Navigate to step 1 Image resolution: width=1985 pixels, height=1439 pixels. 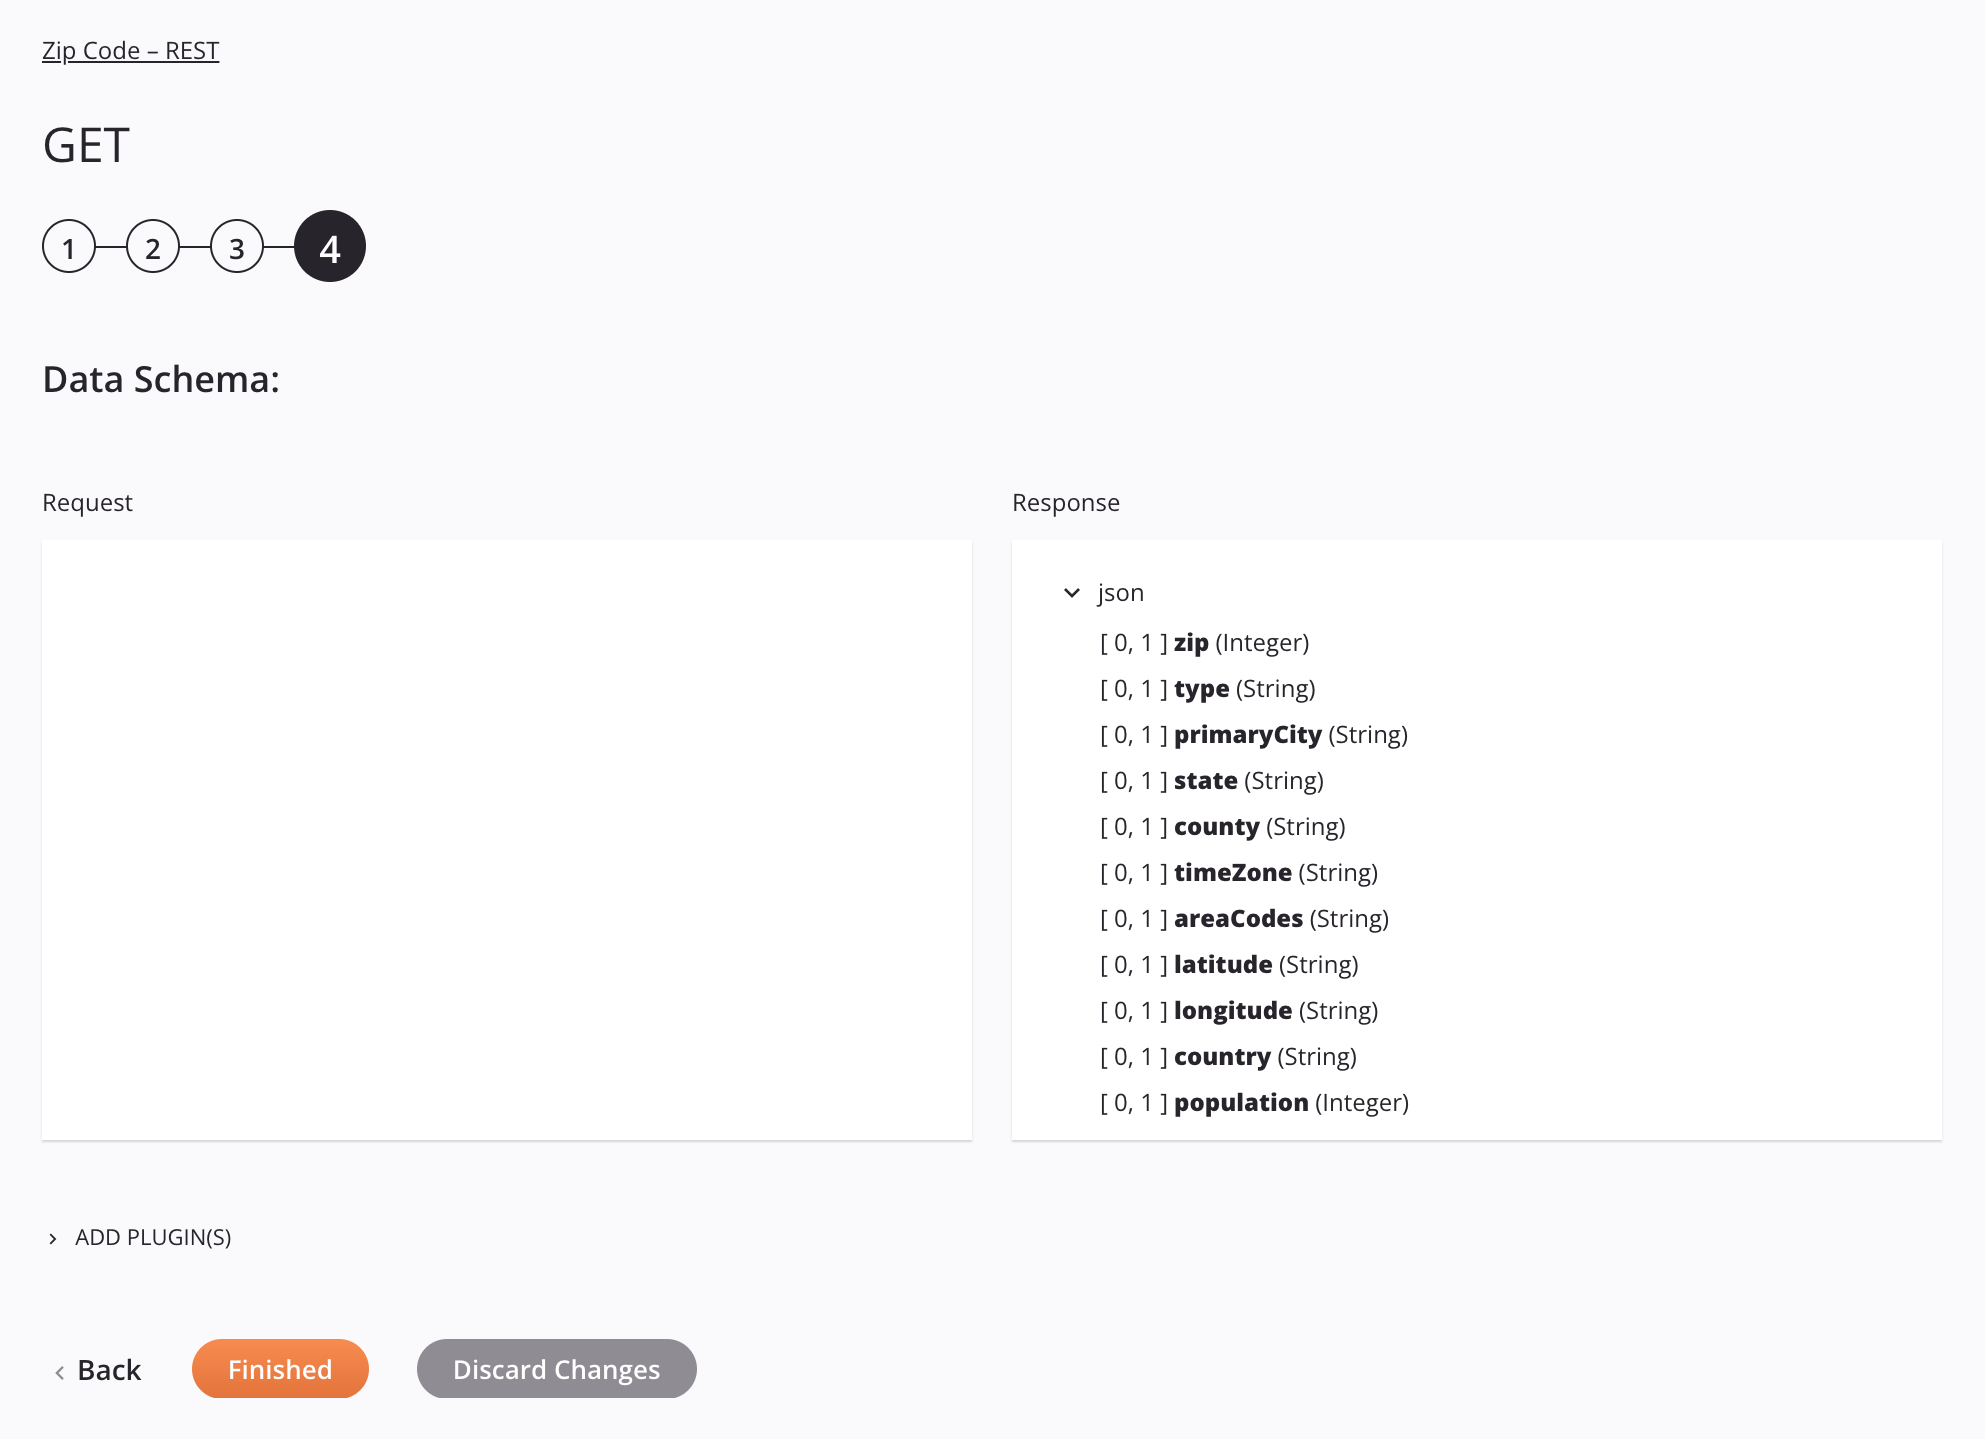[68, 247]
